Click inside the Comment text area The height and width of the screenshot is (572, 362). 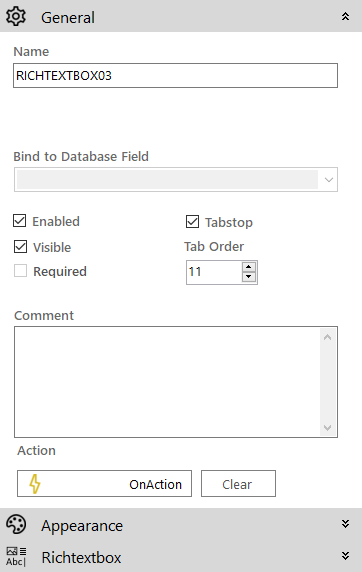pos(167,382)
